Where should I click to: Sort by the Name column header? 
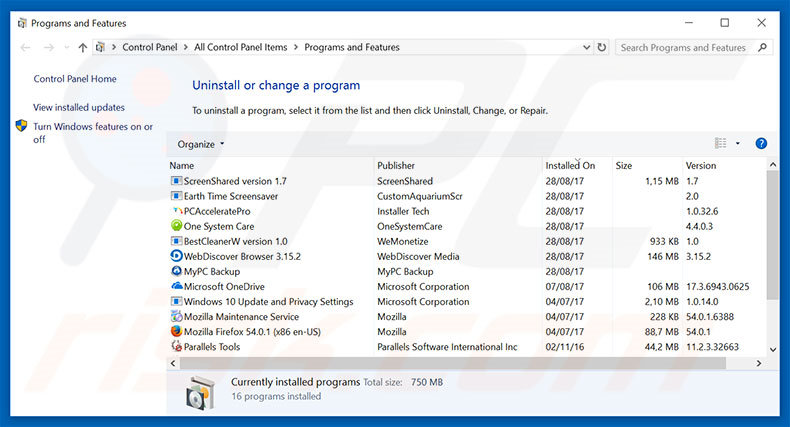(x=181, y=165)
